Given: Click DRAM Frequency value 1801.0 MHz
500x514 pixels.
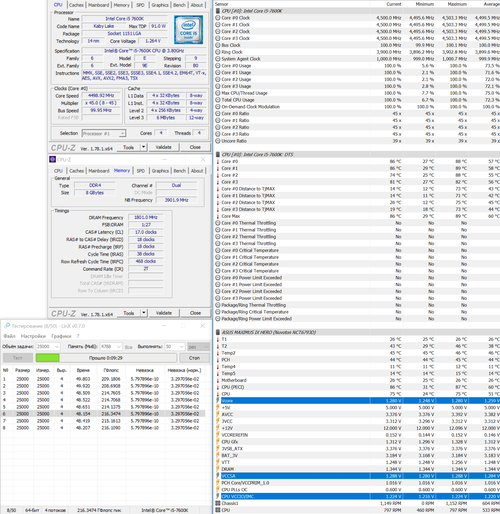Looking at the screenshot, I should (x=146, y=217).
